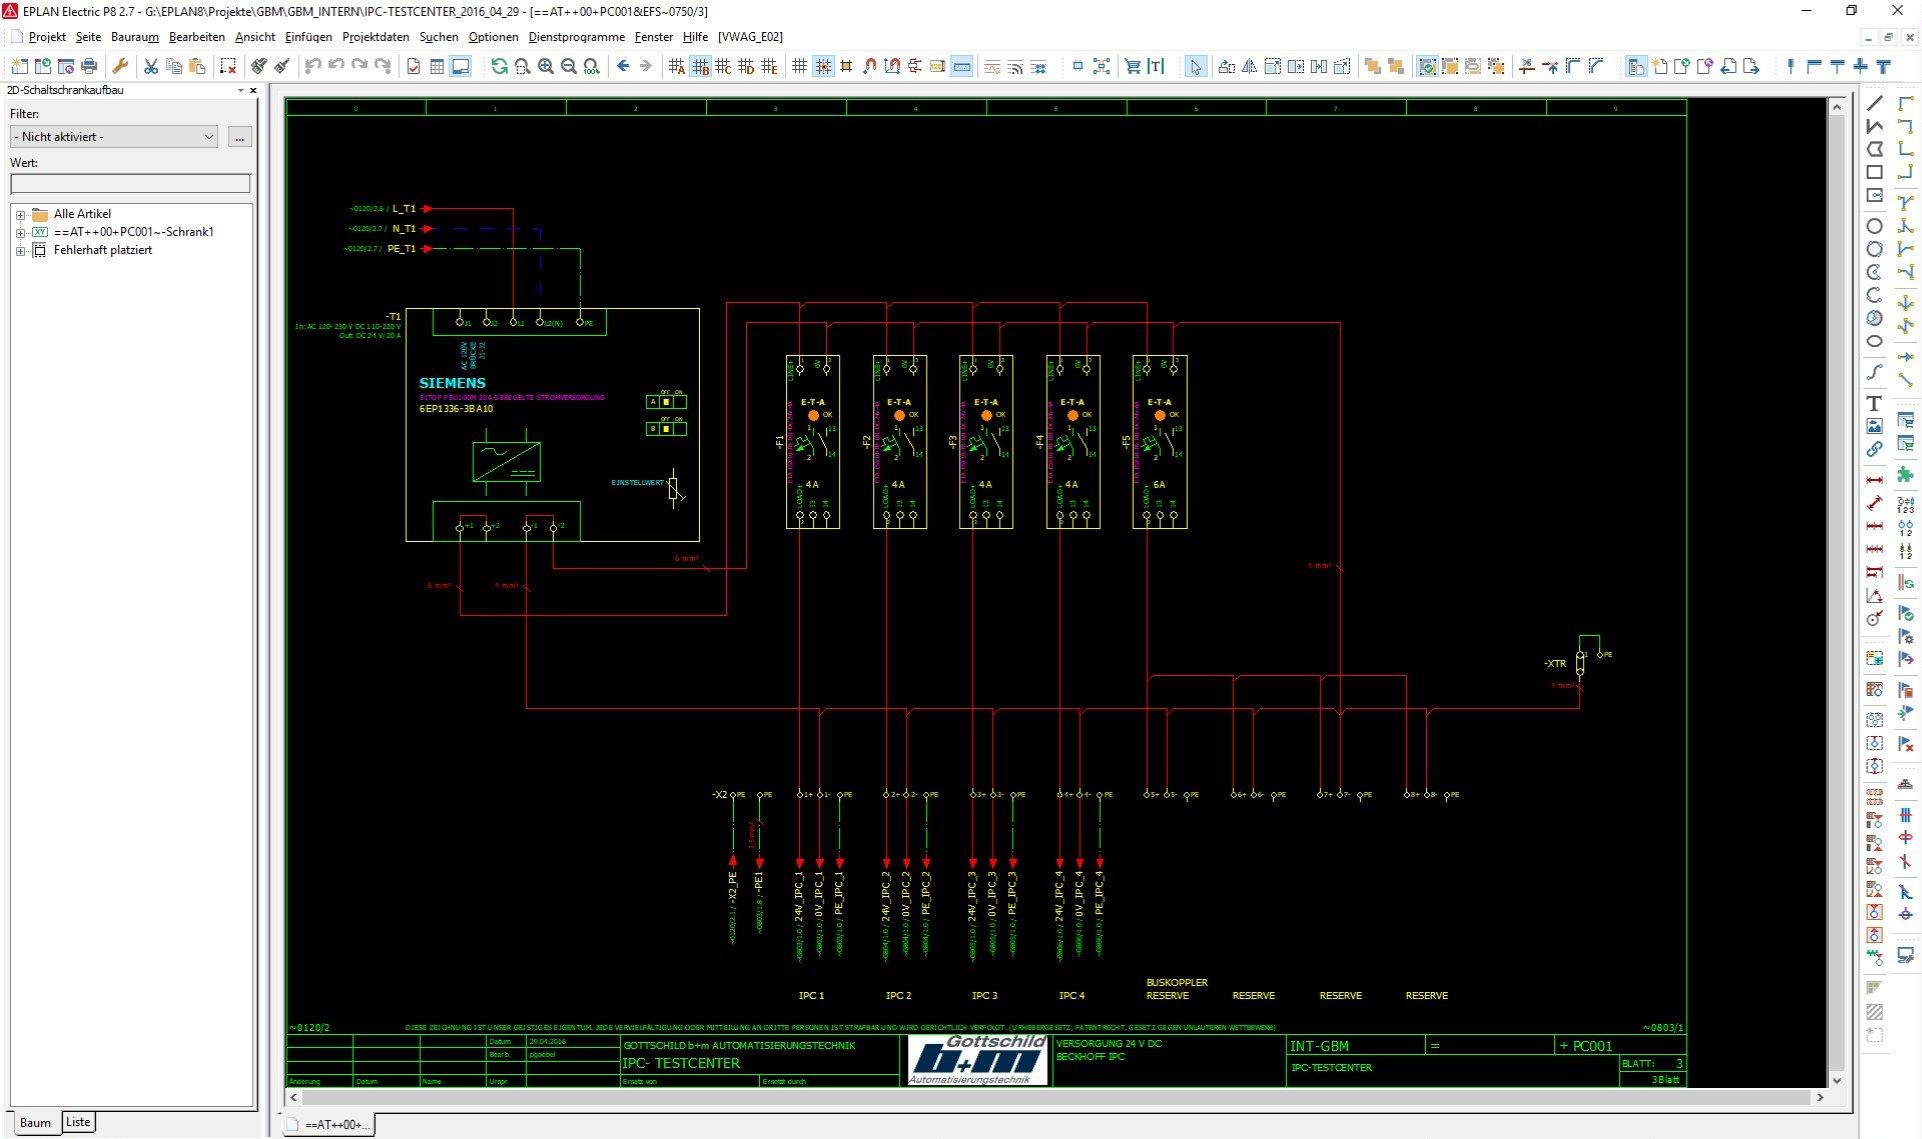Screen dimensions: 1922x1139
Task: Open the Einfügen menu
Action: (308, 37)
